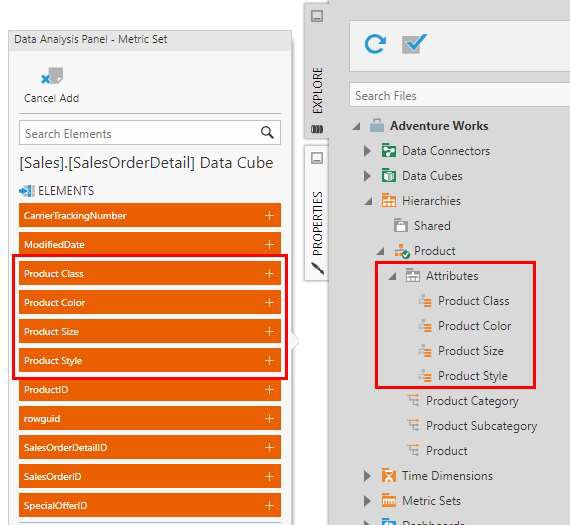This screenshot has height=525, width=570.
Task: Add SalesOrderID with its plus icon
Action: [x=269, y=477]
